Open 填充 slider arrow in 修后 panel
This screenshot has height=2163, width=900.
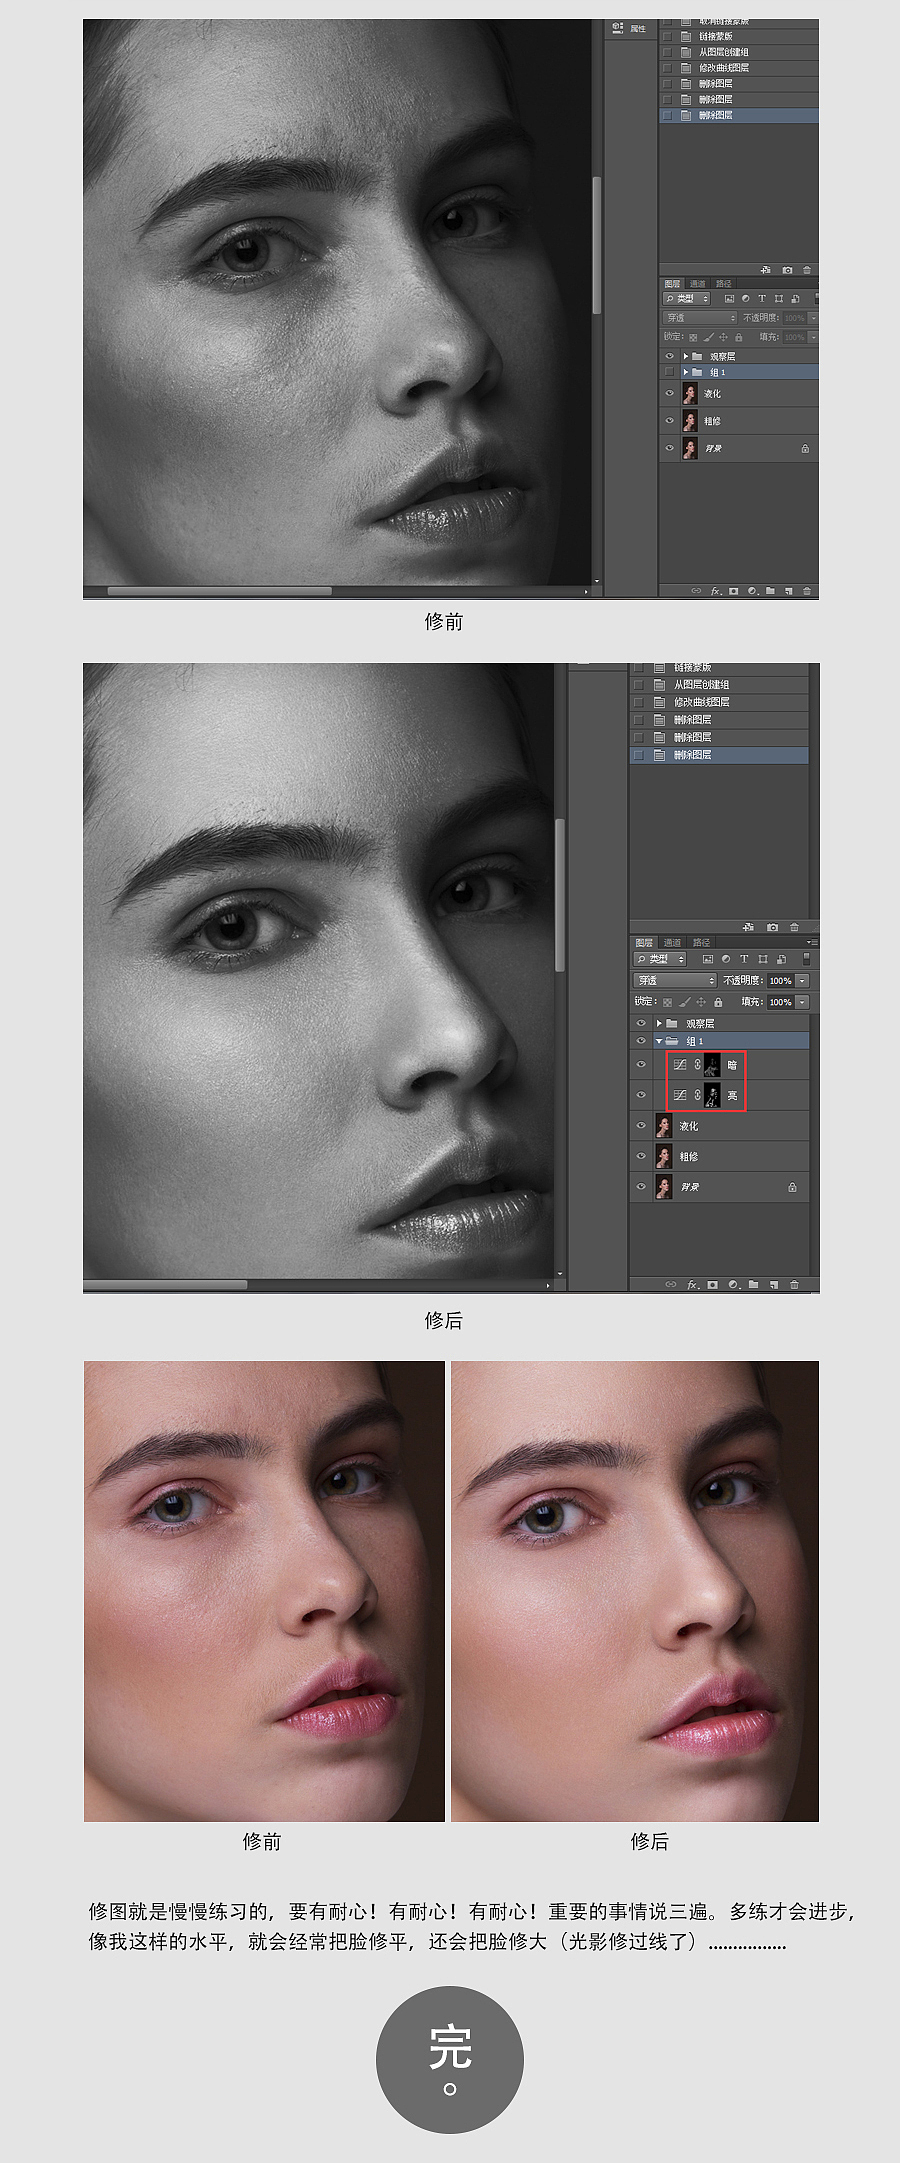click(x=802, y=1002)
